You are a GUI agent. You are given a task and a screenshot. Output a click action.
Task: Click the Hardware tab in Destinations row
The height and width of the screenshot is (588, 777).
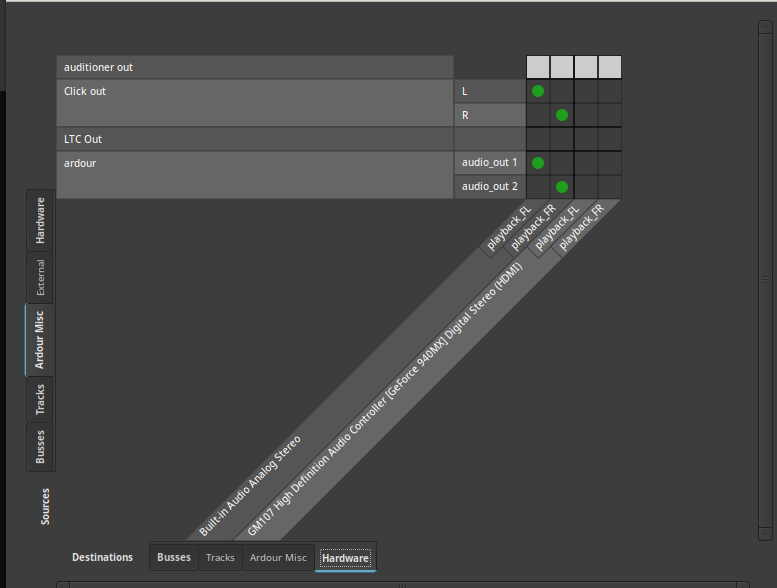pos(345,557)
